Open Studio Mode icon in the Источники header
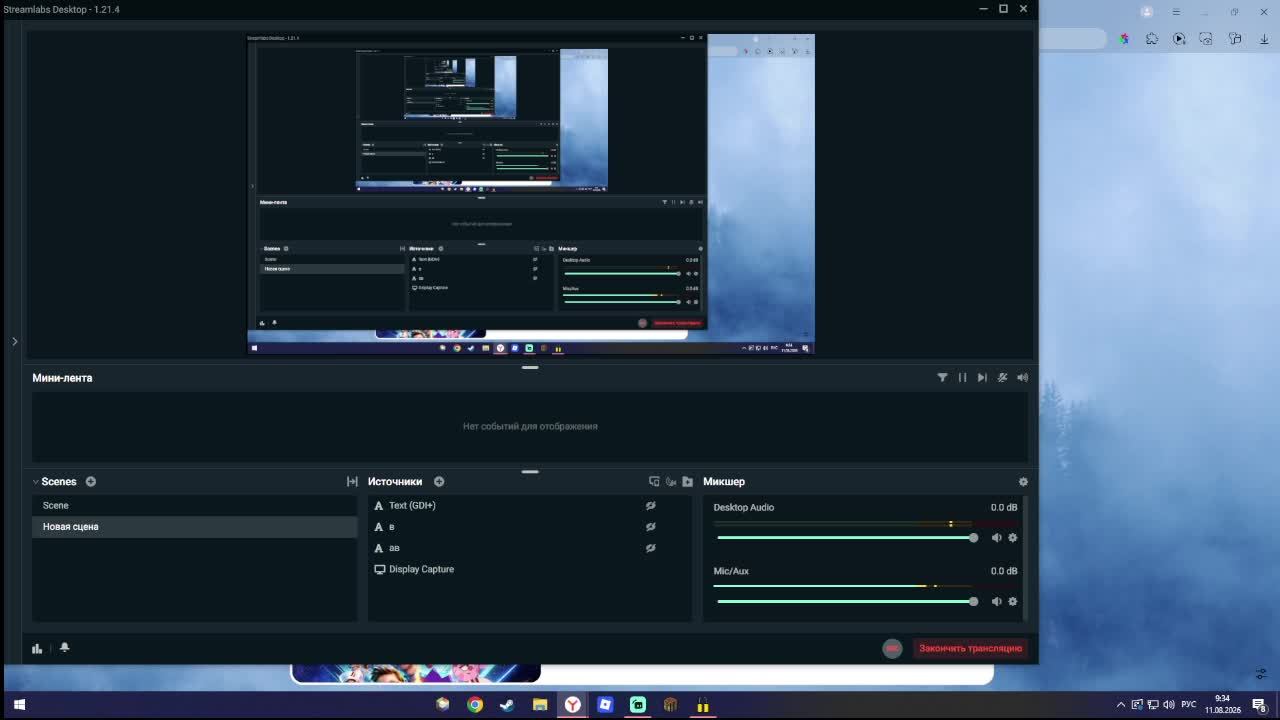Viewport: 1280px width, 720px height. (654, 482)
